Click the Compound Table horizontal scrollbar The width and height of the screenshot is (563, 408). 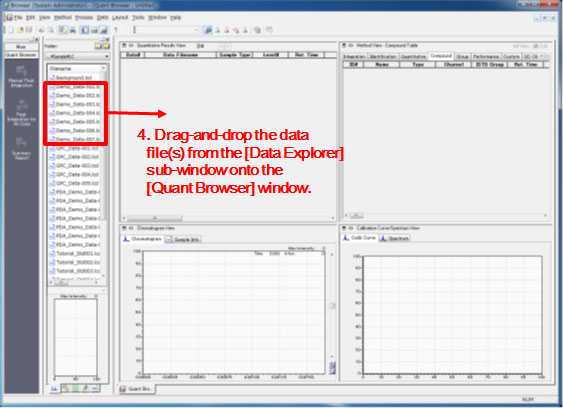(446, 215)
